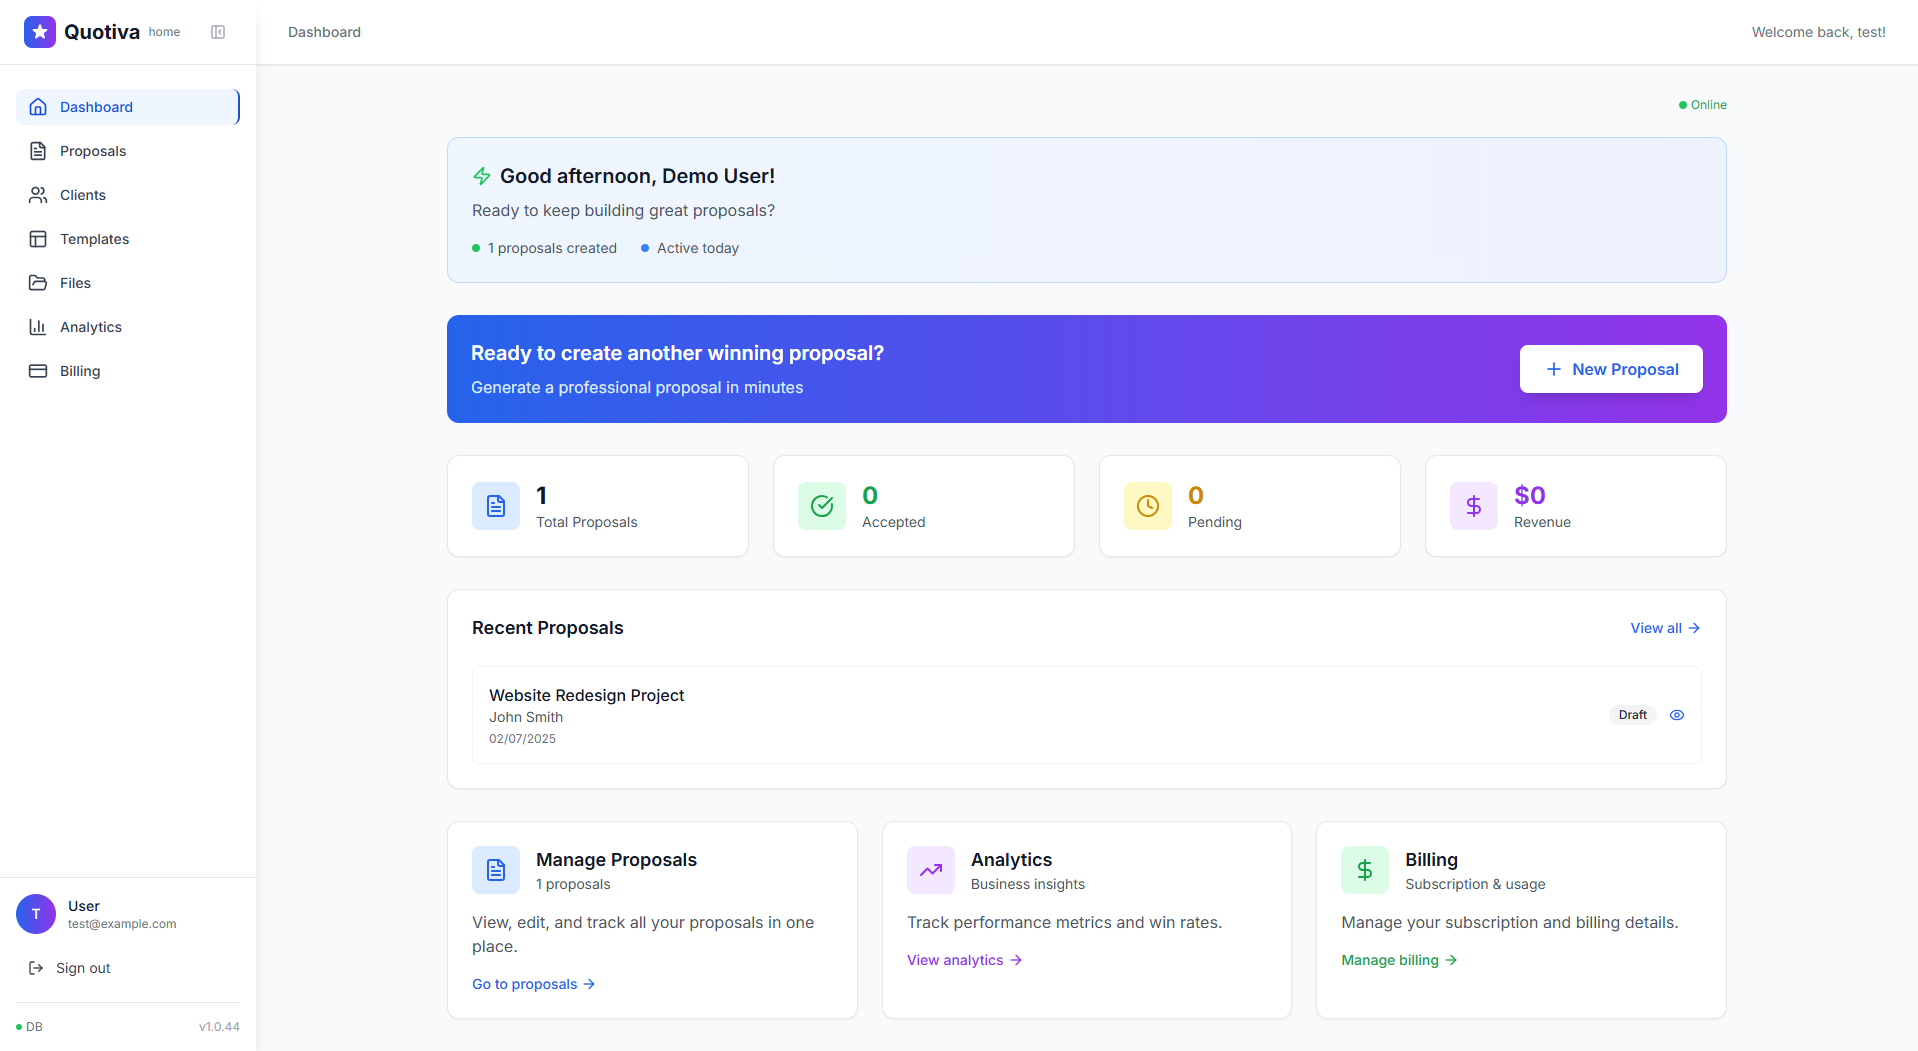1918x1051 pixels.
Task: Select Clients in the sidebar
Action: coord(84,194)
